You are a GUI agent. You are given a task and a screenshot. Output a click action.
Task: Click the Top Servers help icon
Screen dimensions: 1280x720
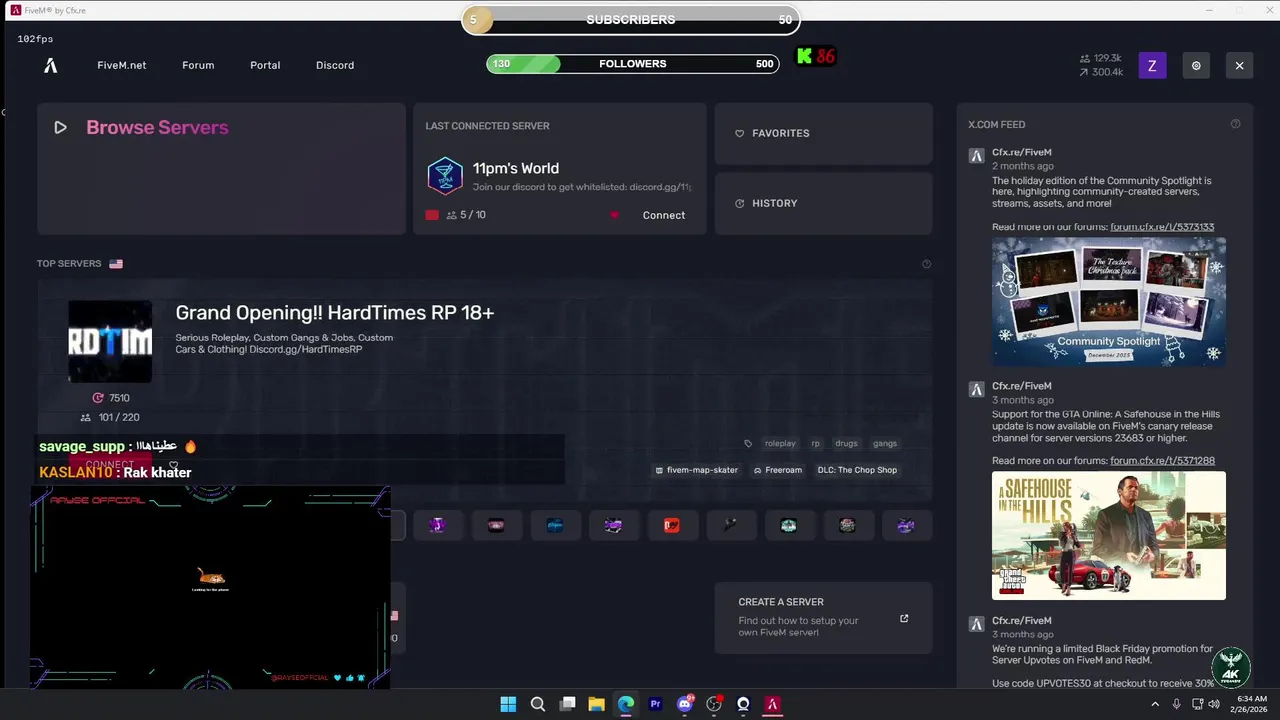[x=926, y=264]
